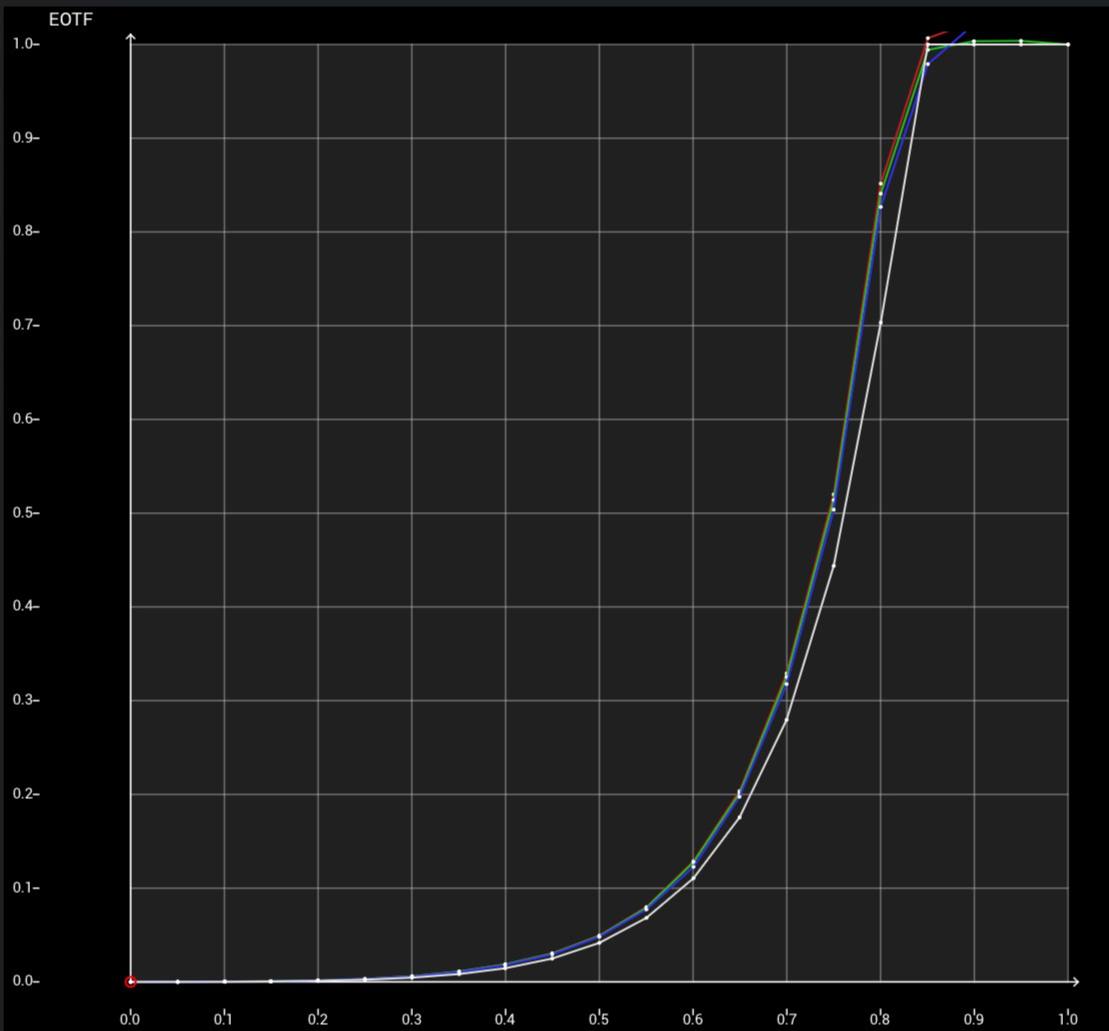
Task: Select the white curve point at x 0.6
Action: (x=693, y=878)
